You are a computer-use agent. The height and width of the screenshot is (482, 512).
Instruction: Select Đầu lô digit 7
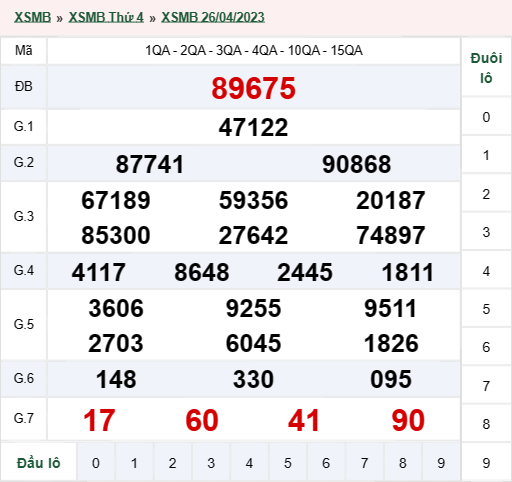pyautogui.click(x=364, y=462)
